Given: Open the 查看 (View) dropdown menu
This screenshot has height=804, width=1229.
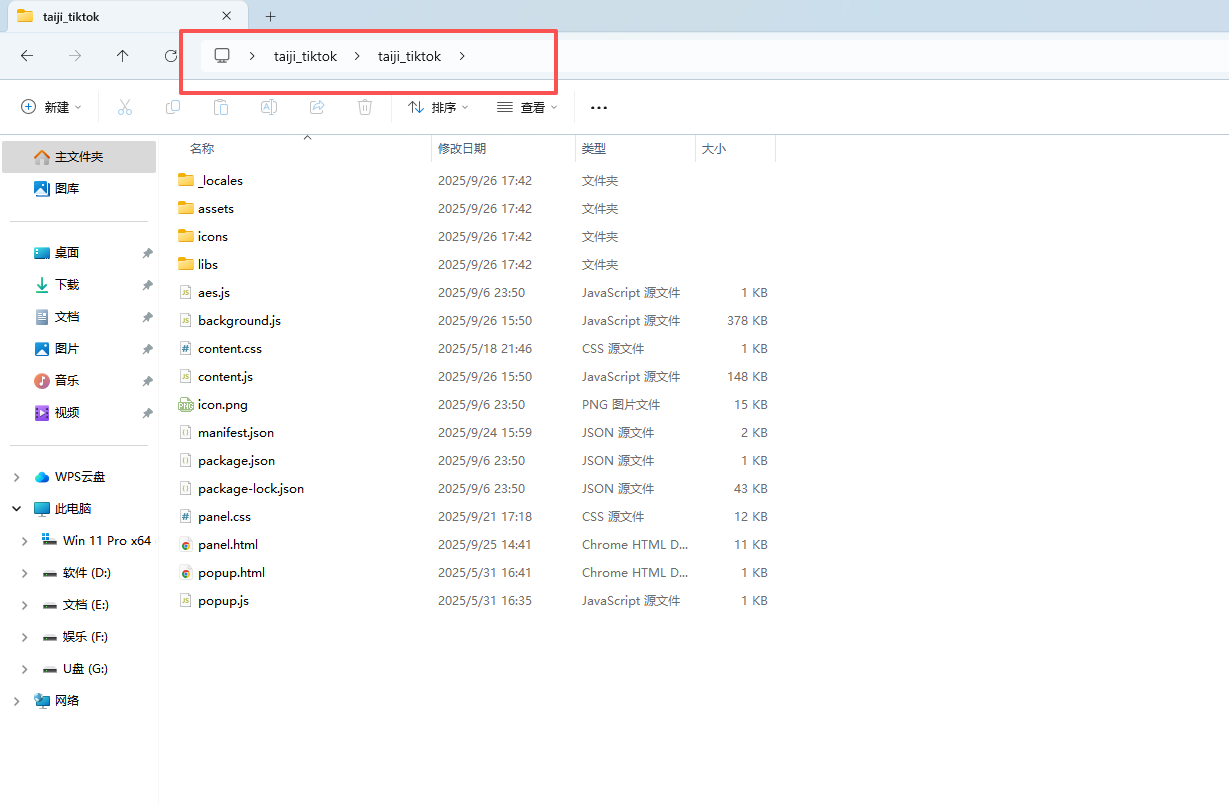Looking at the screenshot, I should (x=527, y=107).
